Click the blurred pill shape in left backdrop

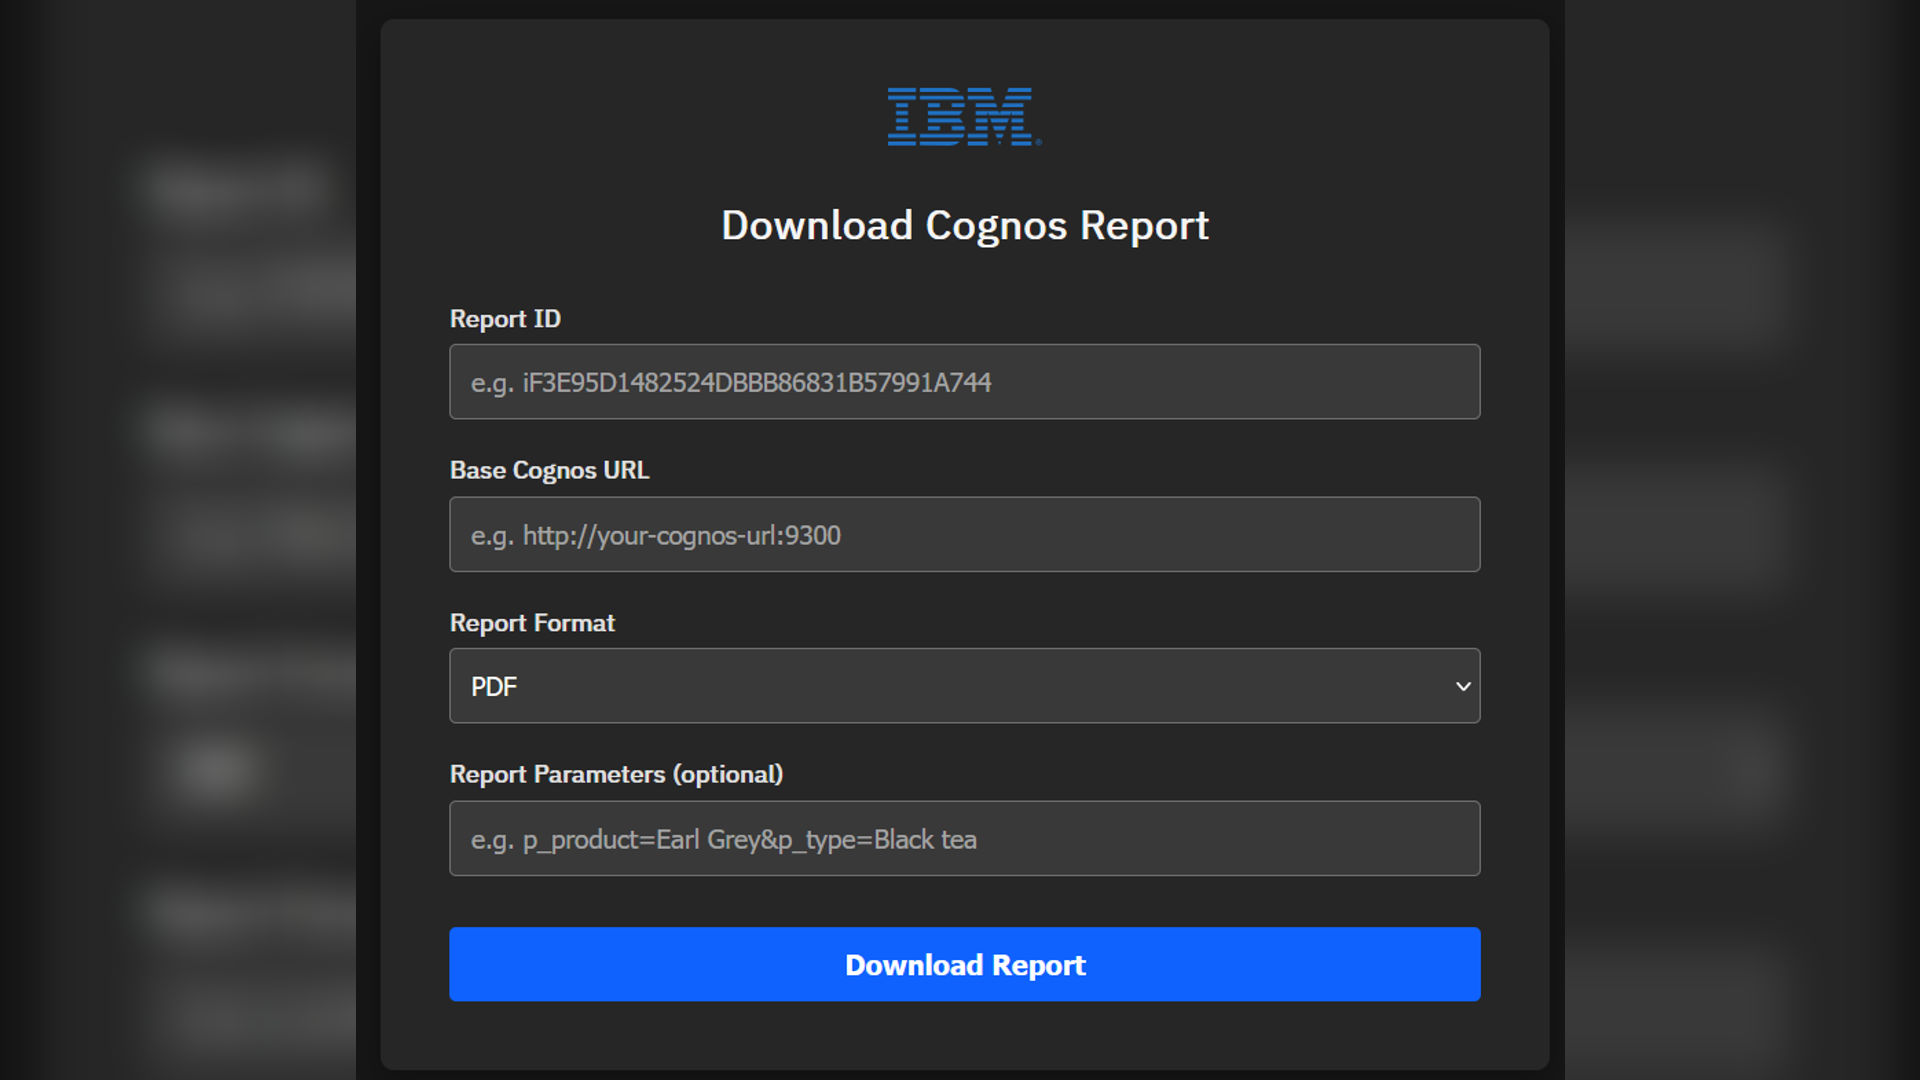(x=216, y=770)
